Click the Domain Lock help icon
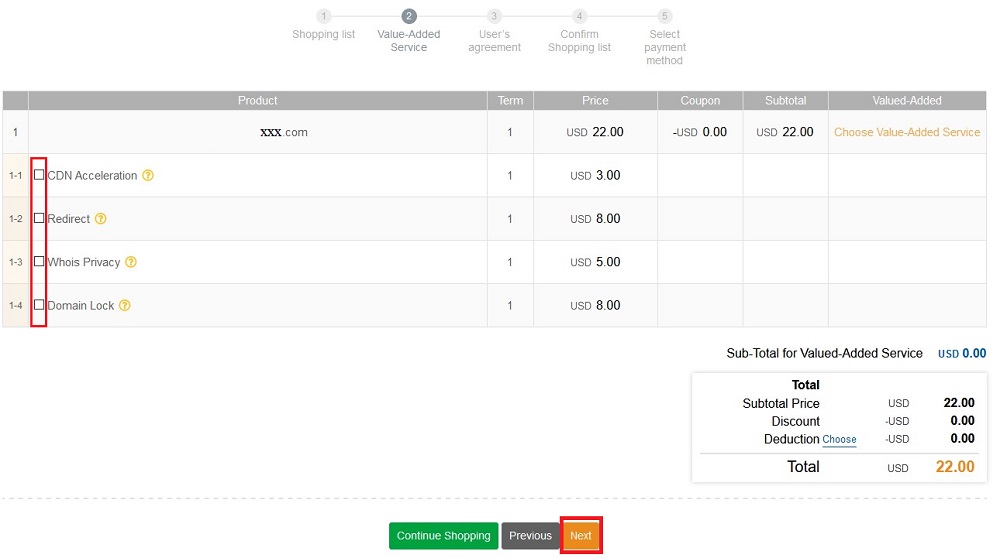This screenshot has height=558, width=1000. pyautogui.click(x=125, y=306)
